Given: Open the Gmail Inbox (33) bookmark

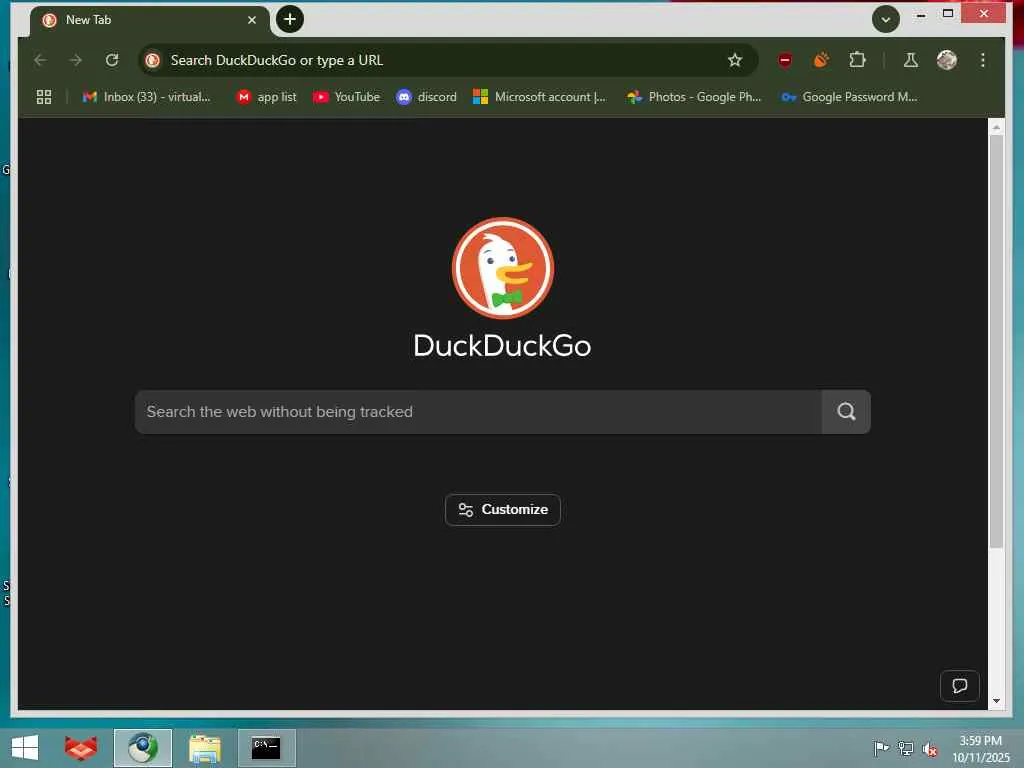Looking at the screenshot, I should [x=146, y=97].
